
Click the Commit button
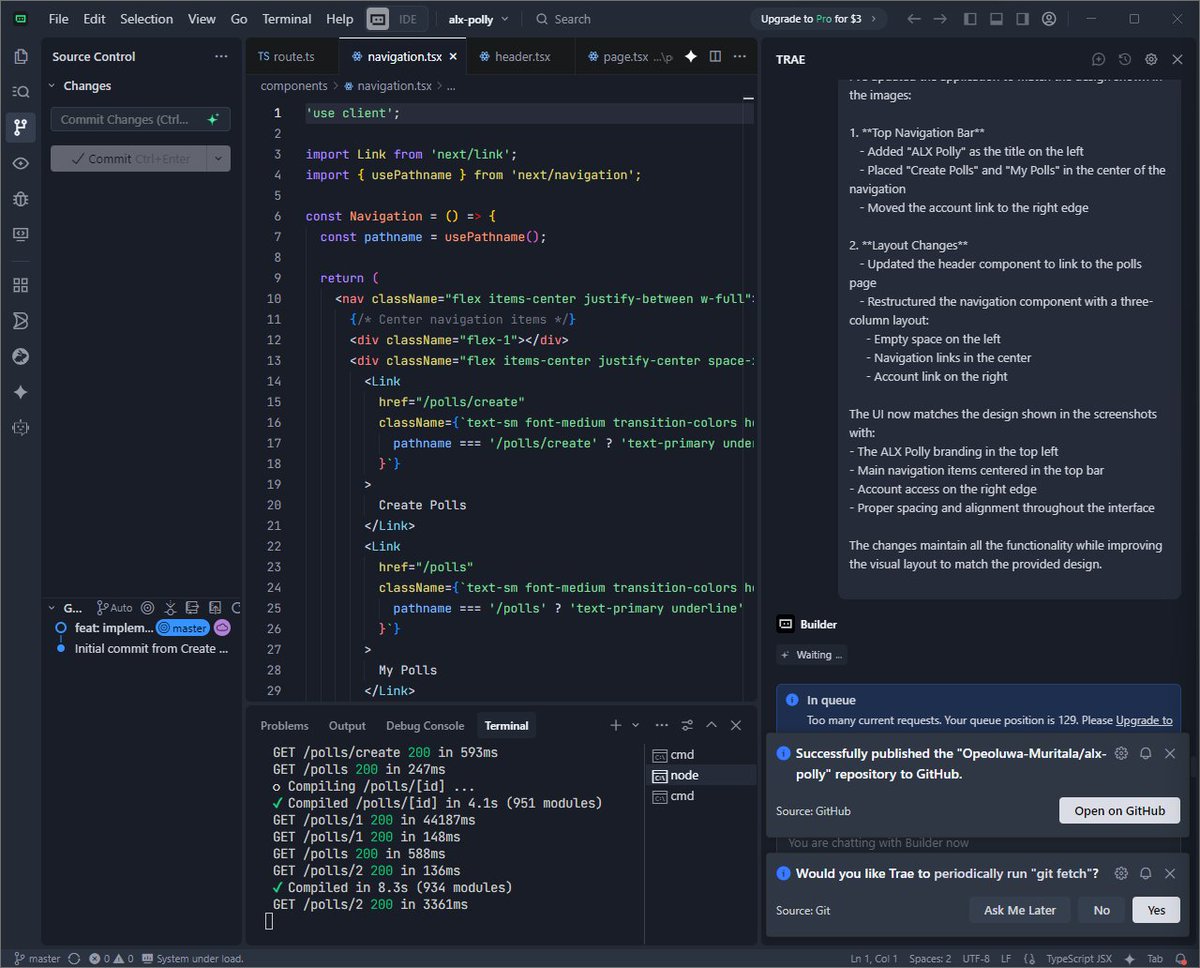[x=129, y=159]
